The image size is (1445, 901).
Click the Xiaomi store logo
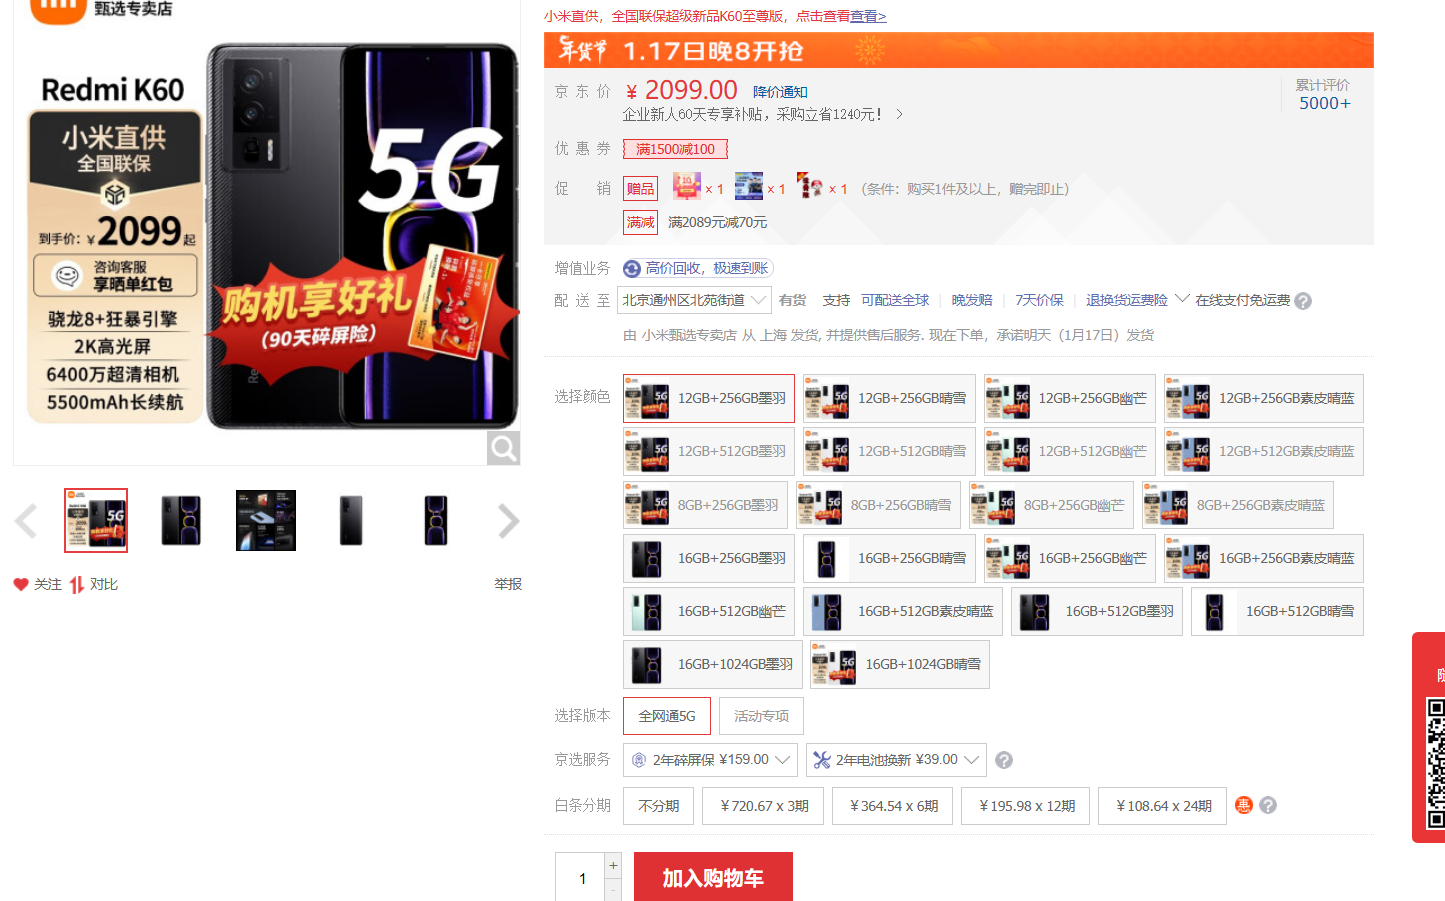pyautogui.click(x=58, y=10)
